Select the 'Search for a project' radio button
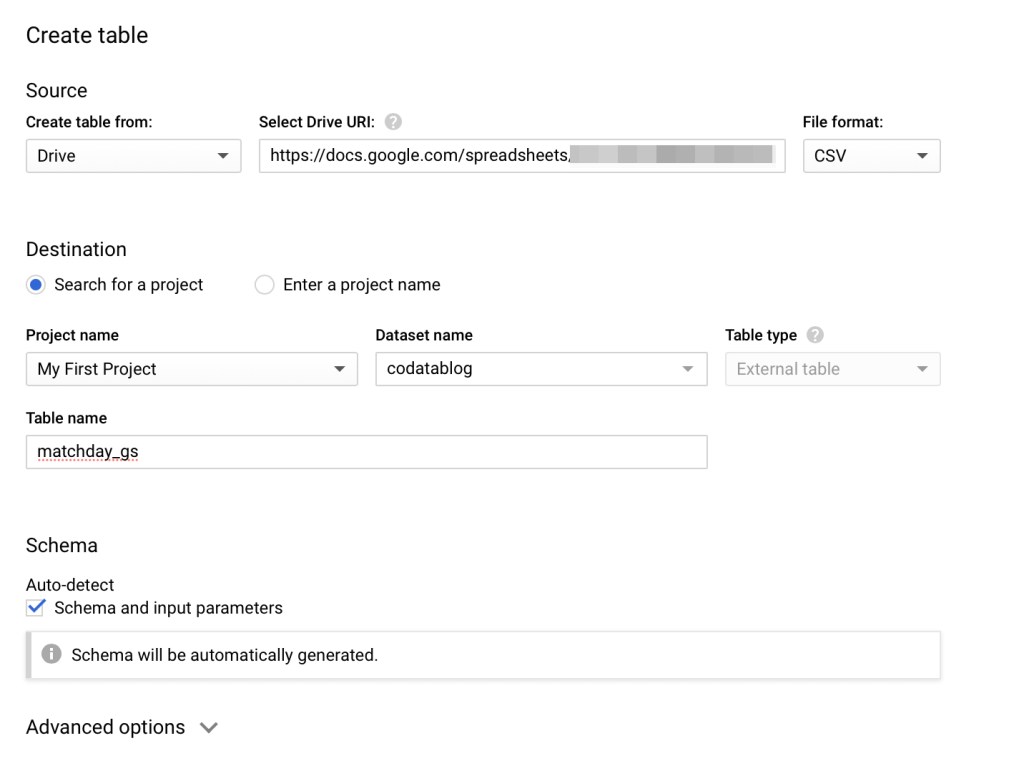This screenshot has width=1024, height=781. [36, 285]
